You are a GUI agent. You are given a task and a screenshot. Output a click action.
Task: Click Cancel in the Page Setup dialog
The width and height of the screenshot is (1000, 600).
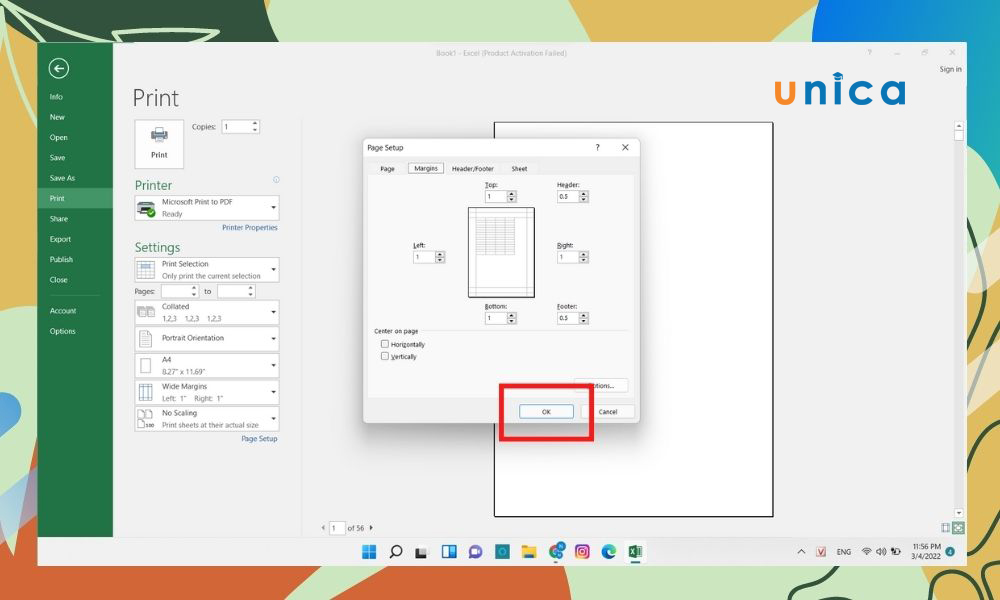pyautogui.click(x=608, y=412)
